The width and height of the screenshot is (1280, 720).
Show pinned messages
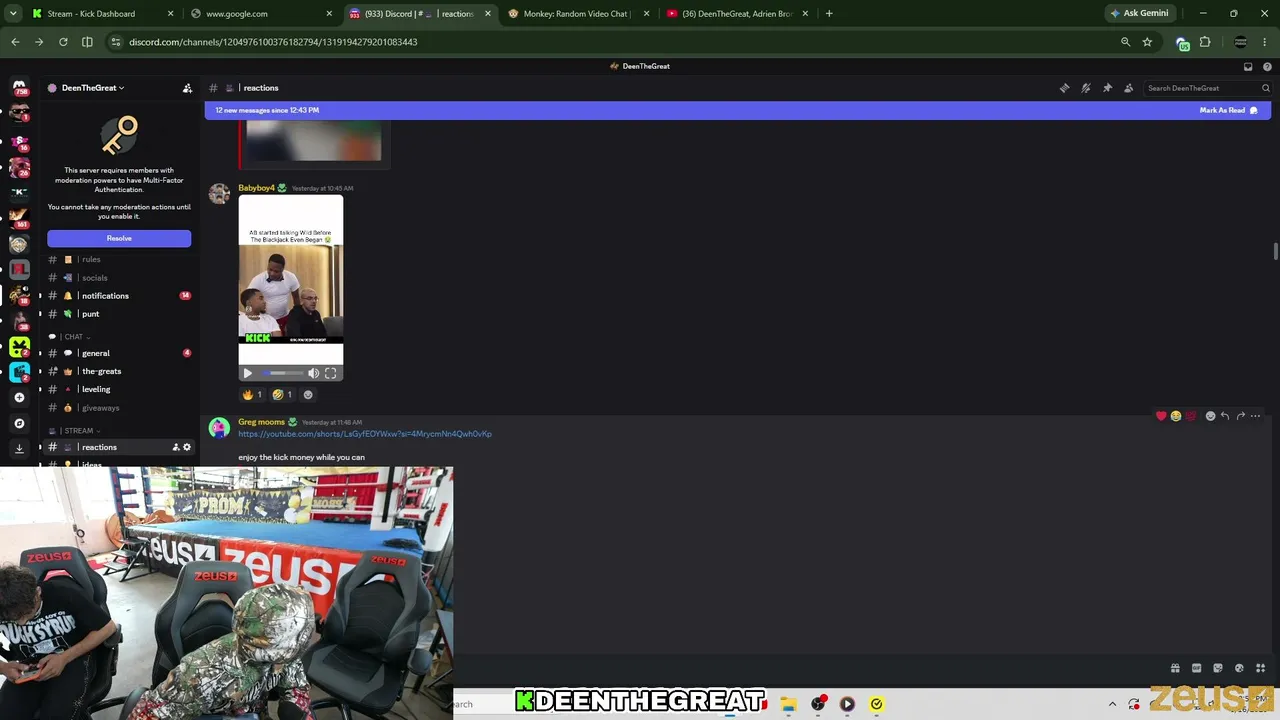(x=1107, y=88)
